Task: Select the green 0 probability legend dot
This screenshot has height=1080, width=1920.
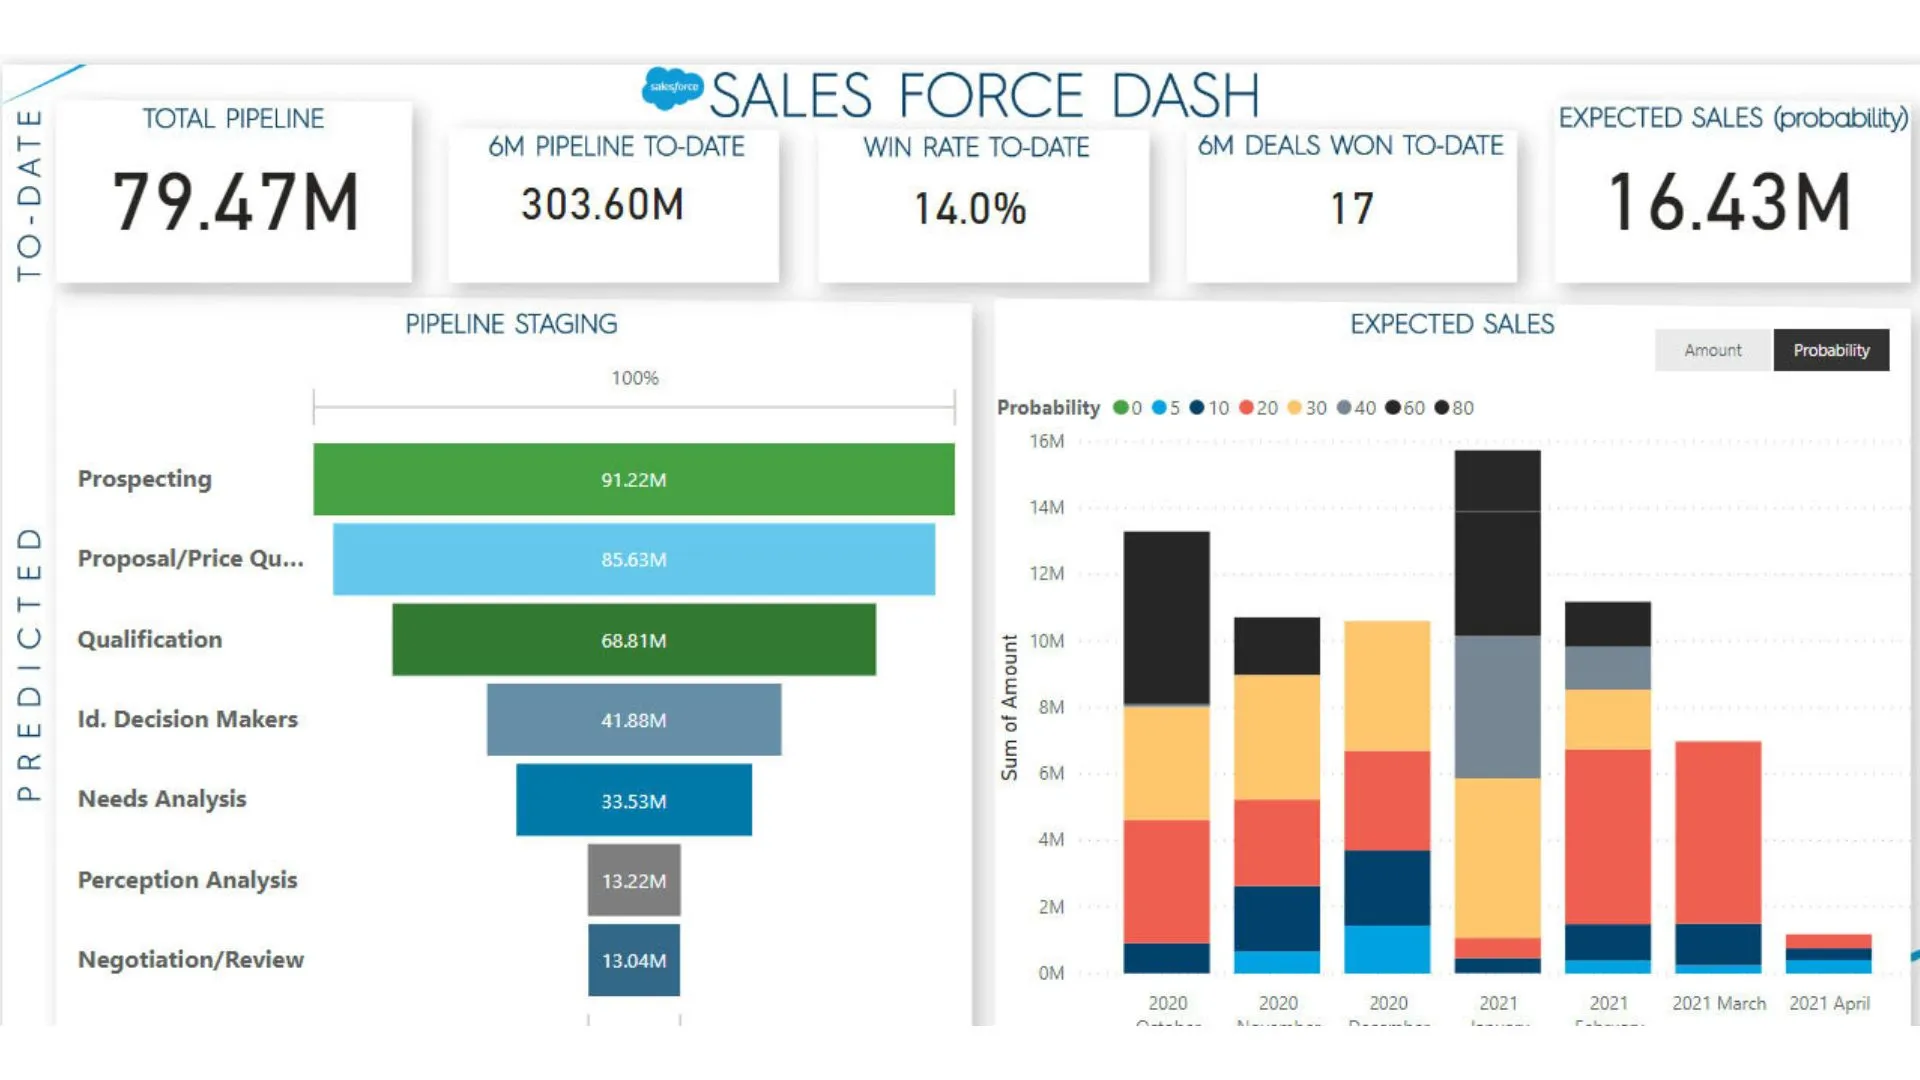Action: [x=1120, y=408]
